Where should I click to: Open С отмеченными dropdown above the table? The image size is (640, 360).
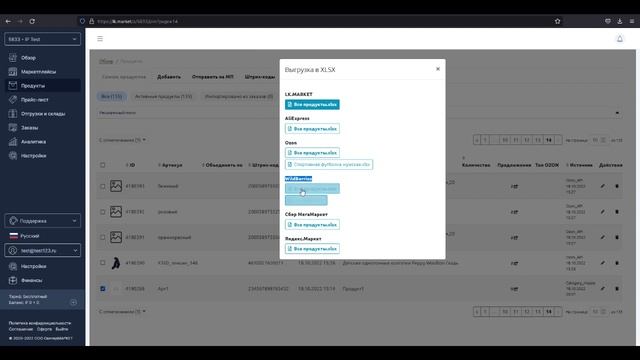(122, 140)
